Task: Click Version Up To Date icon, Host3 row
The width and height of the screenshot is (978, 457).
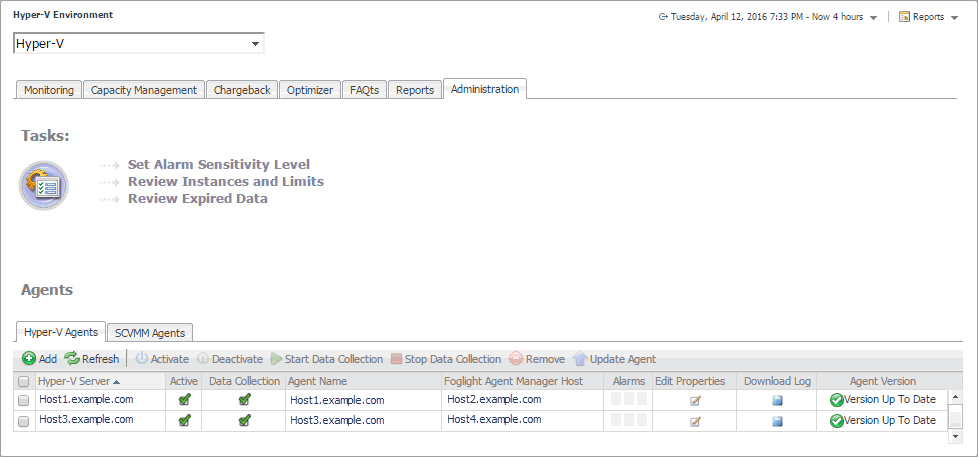Action: click(836, 421)
